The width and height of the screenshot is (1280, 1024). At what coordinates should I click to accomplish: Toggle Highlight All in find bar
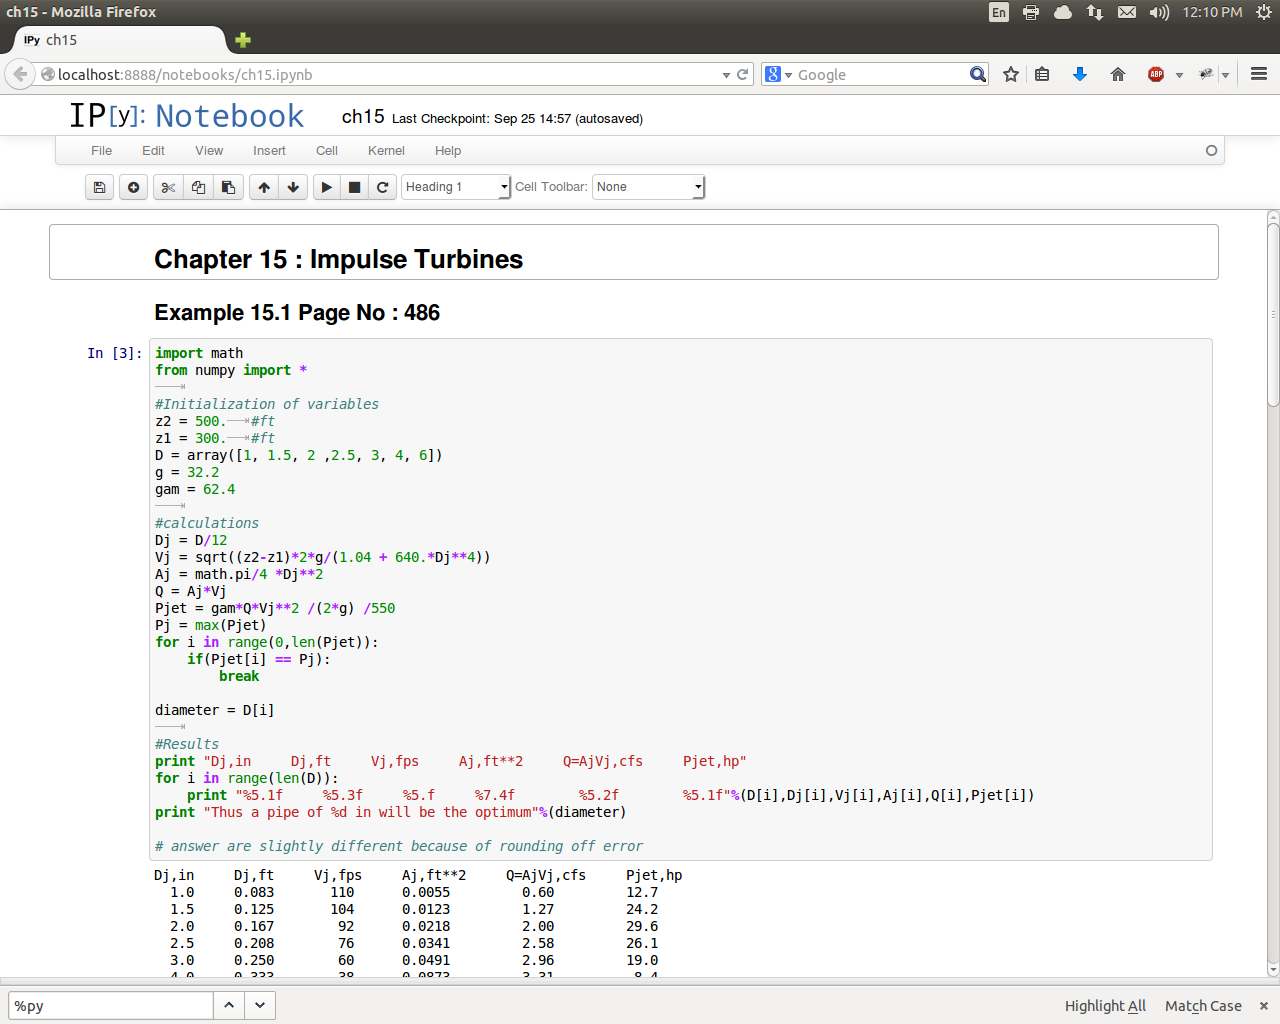point(1105,1006)
